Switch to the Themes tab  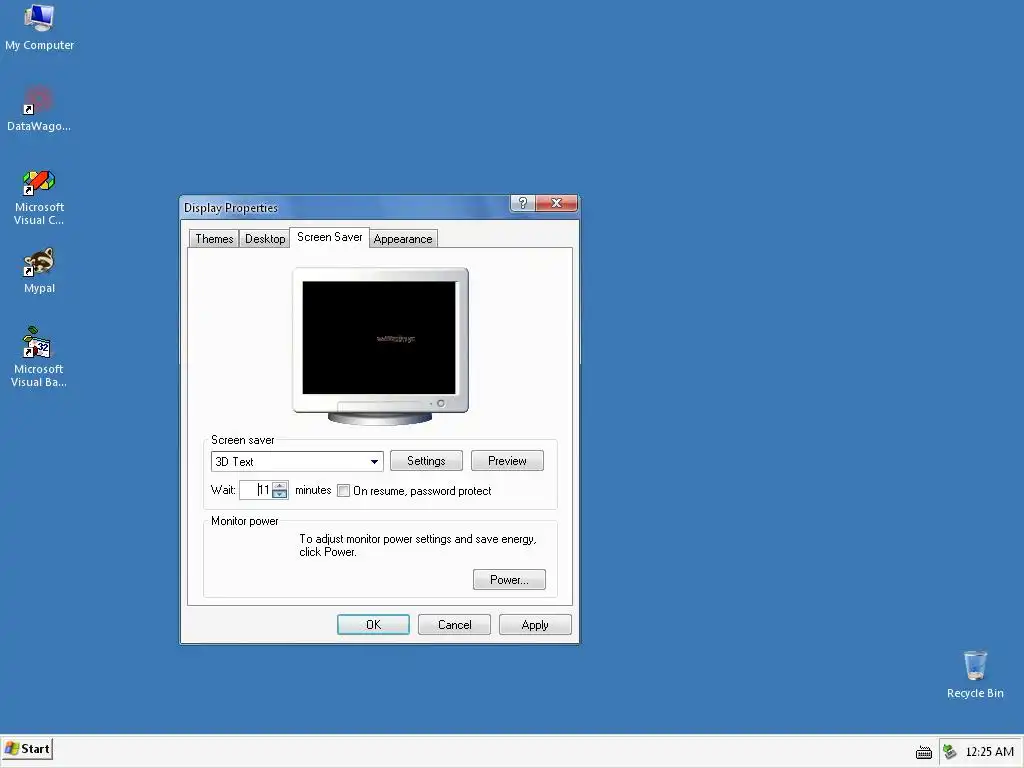point(214,239)
